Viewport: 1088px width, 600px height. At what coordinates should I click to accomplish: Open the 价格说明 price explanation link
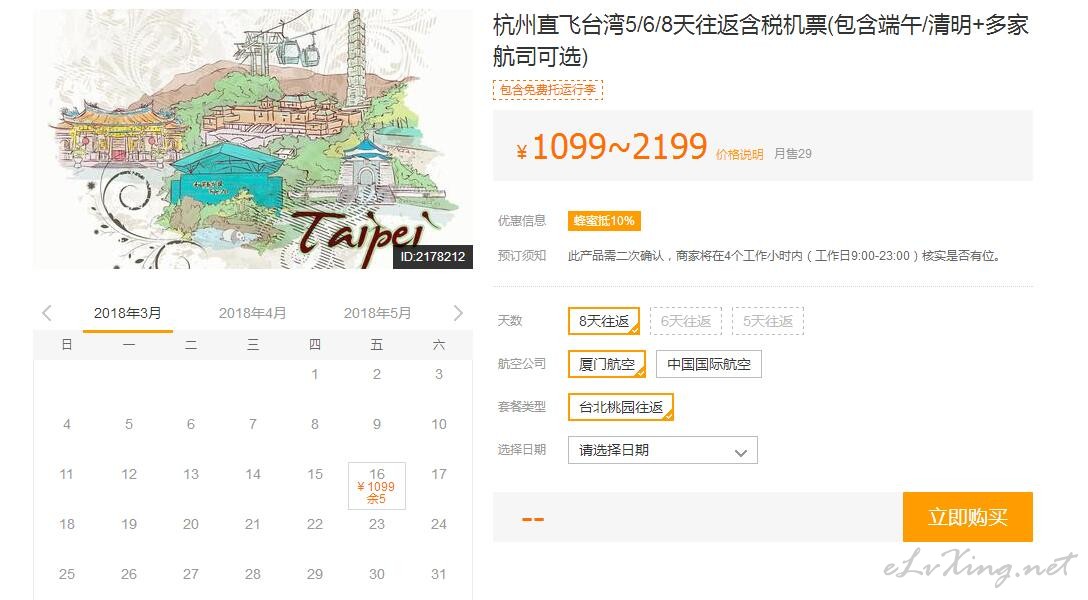point(740,155)
